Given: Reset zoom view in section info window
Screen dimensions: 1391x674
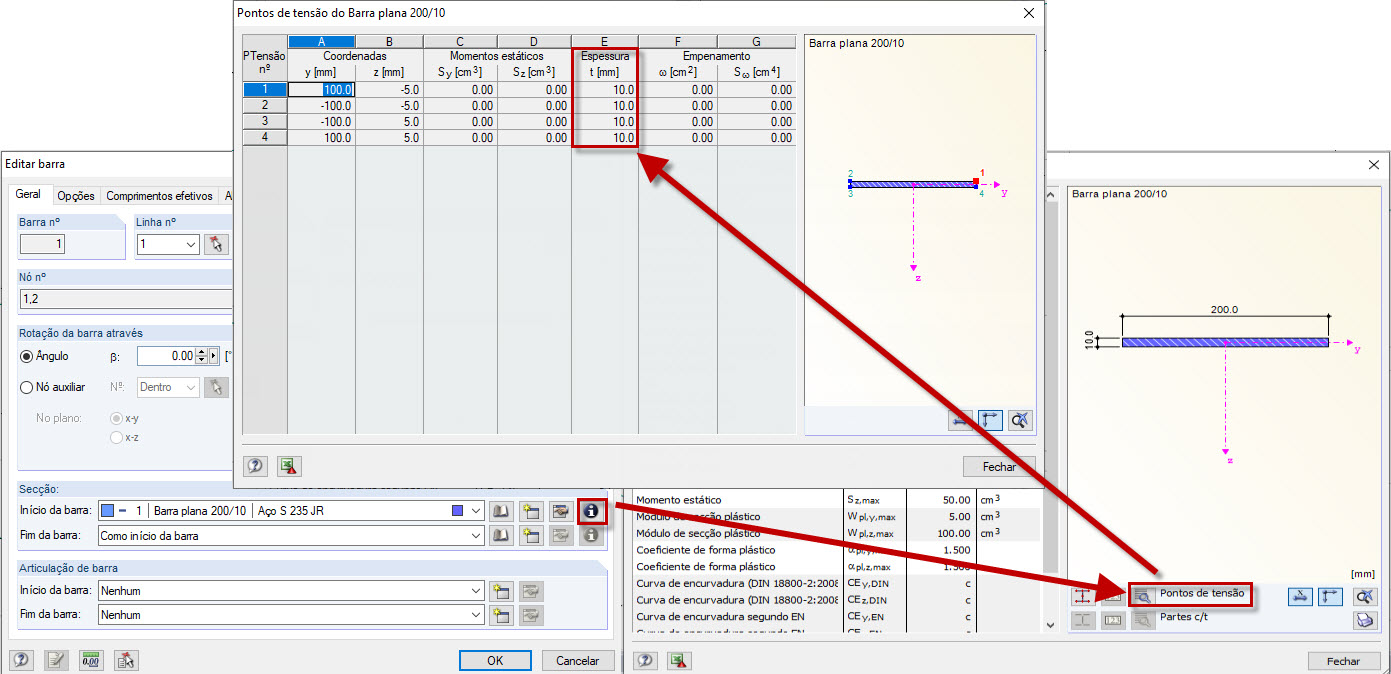Looking at the screenshot, I should pyautogui.click(x=1365, y=596).
